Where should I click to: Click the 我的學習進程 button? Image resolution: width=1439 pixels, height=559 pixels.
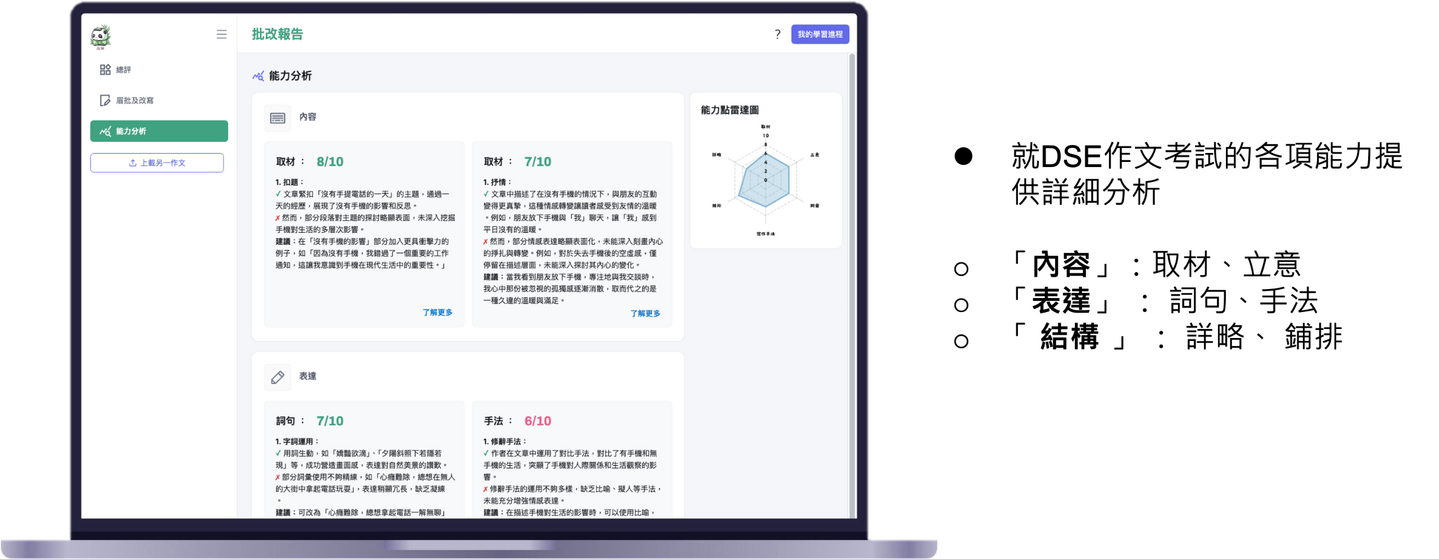pos(819,34)
